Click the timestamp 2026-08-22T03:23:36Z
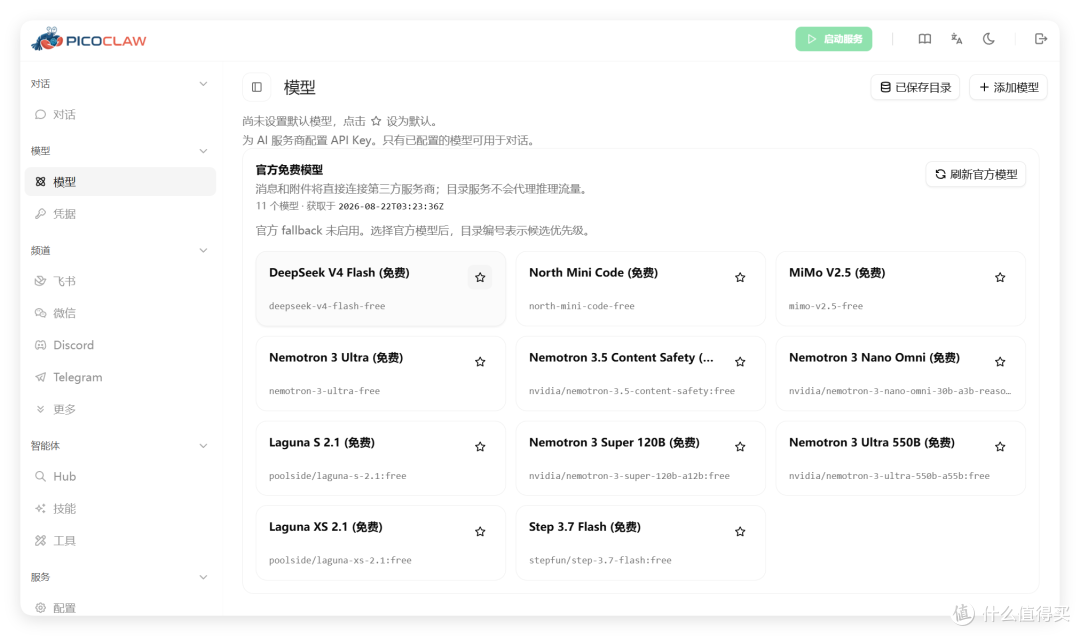Image resolution: width=1080 pixels, height=636 pixels. [x=391, y=206]
